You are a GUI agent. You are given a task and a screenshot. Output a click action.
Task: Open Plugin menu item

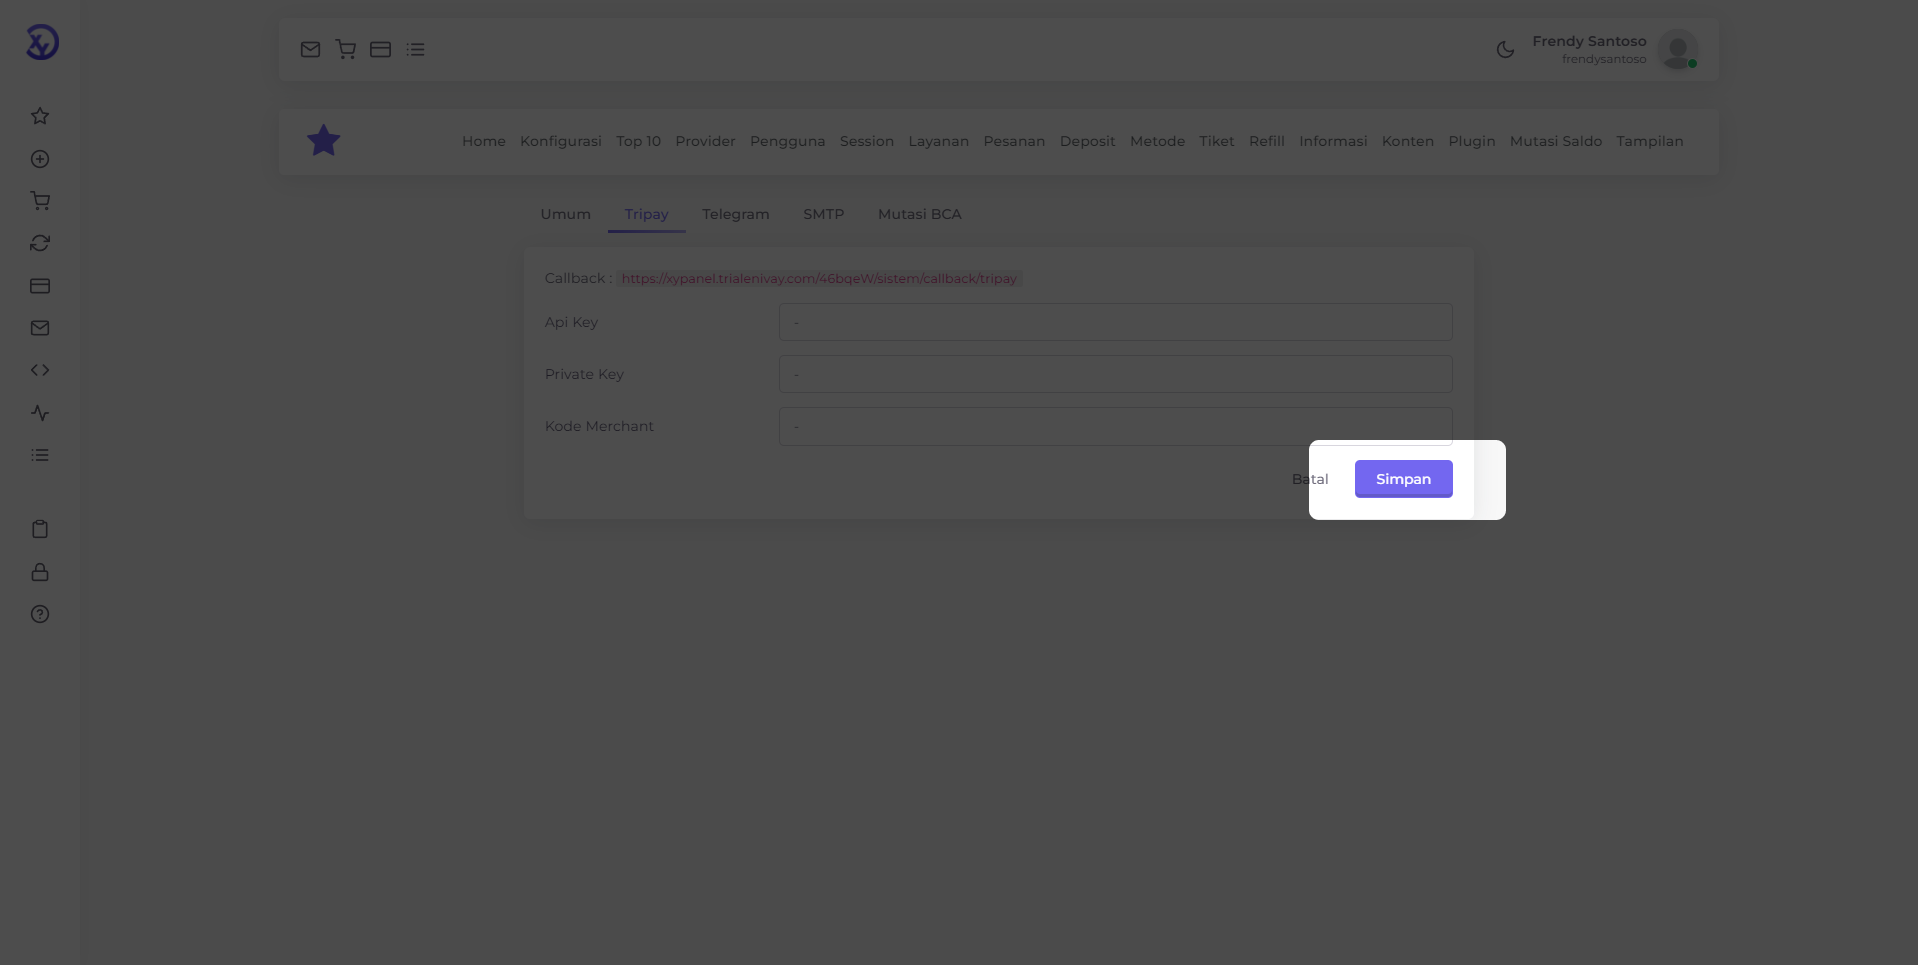(1472, 141)
